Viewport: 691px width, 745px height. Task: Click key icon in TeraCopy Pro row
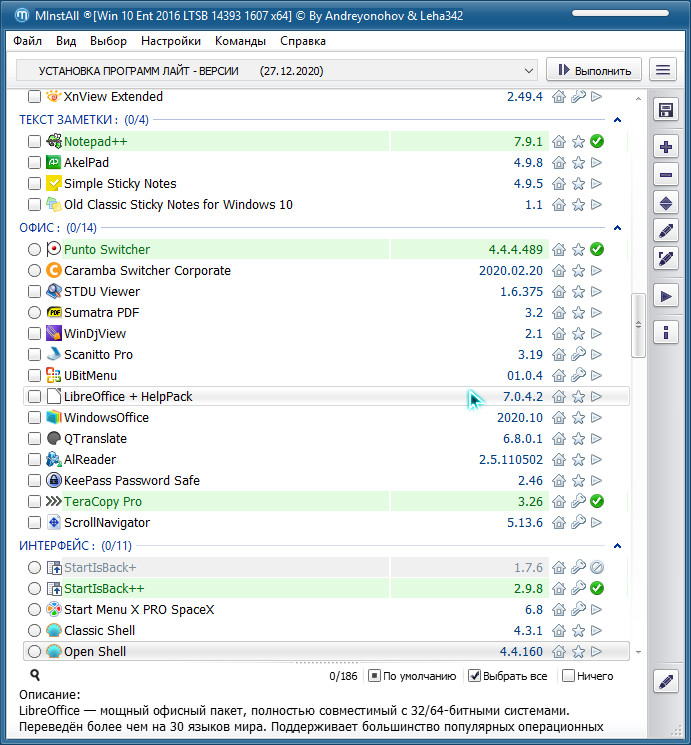coord(578,501)
